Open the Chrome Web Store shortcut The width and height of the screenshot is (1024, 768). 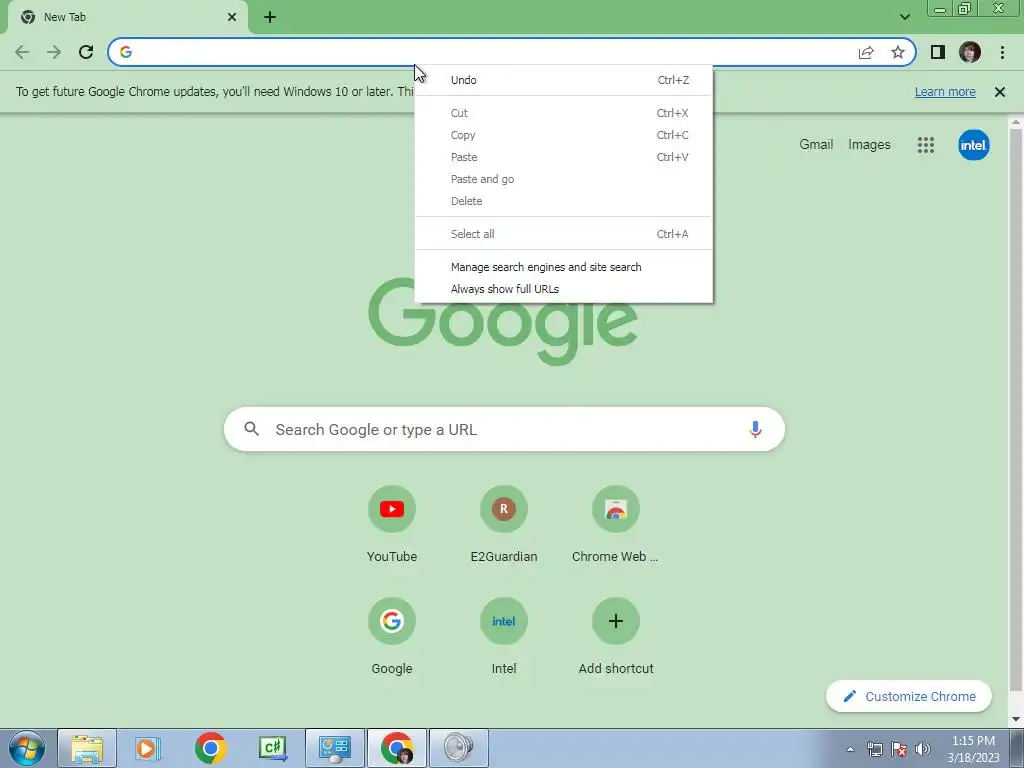(x=615, y=525)
